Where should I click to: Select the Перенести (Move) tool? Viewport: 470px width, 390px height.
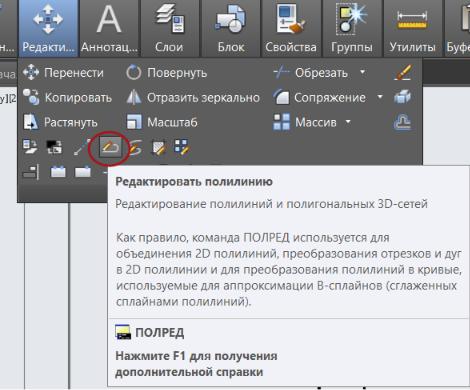coord(63,73)
